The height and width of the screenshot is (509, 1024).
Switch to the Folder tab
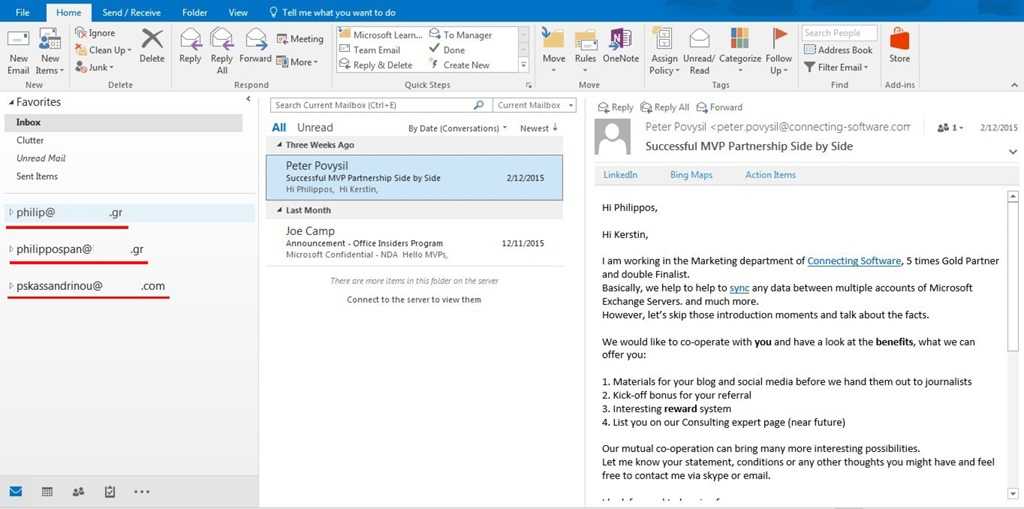pos(195,12)
